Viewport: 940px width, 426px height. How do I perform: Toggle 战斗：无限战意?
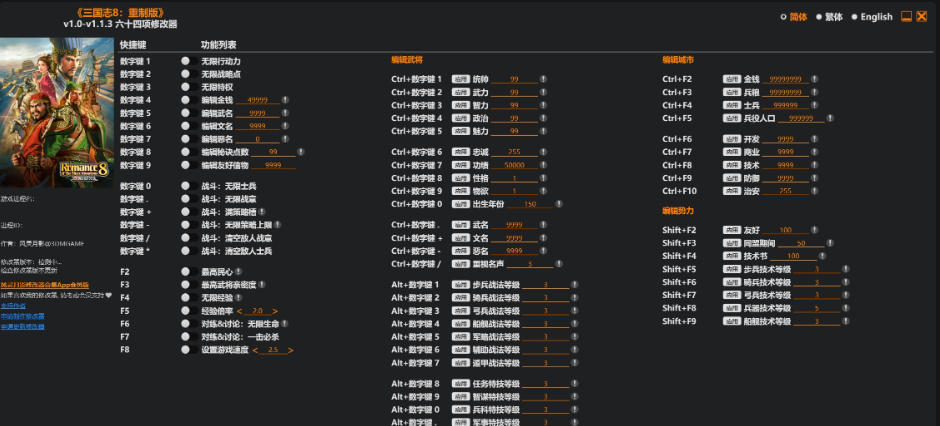[x=189, y=199]
